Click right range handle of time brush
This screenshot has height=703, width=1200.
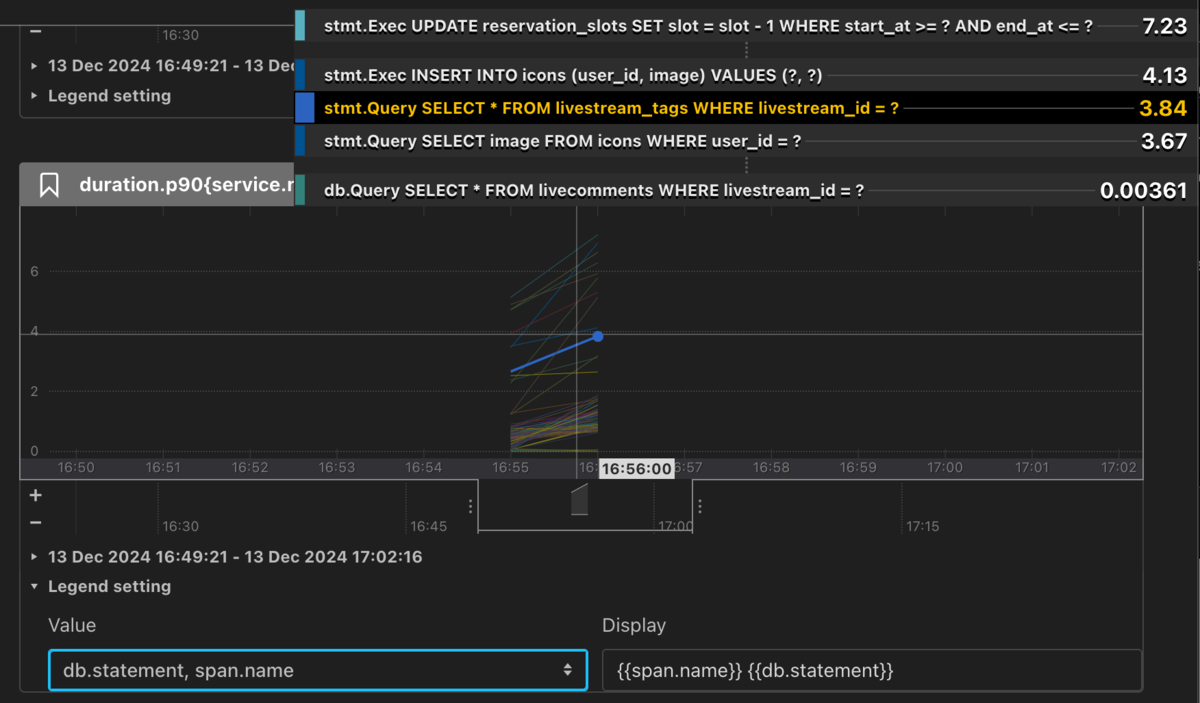[x=700, y=506]
